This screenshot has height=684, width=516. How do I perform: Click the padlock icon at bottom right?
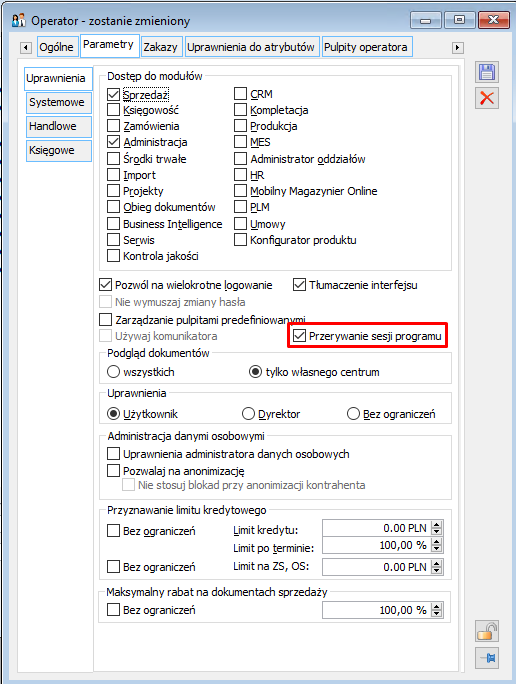(487, 631)
